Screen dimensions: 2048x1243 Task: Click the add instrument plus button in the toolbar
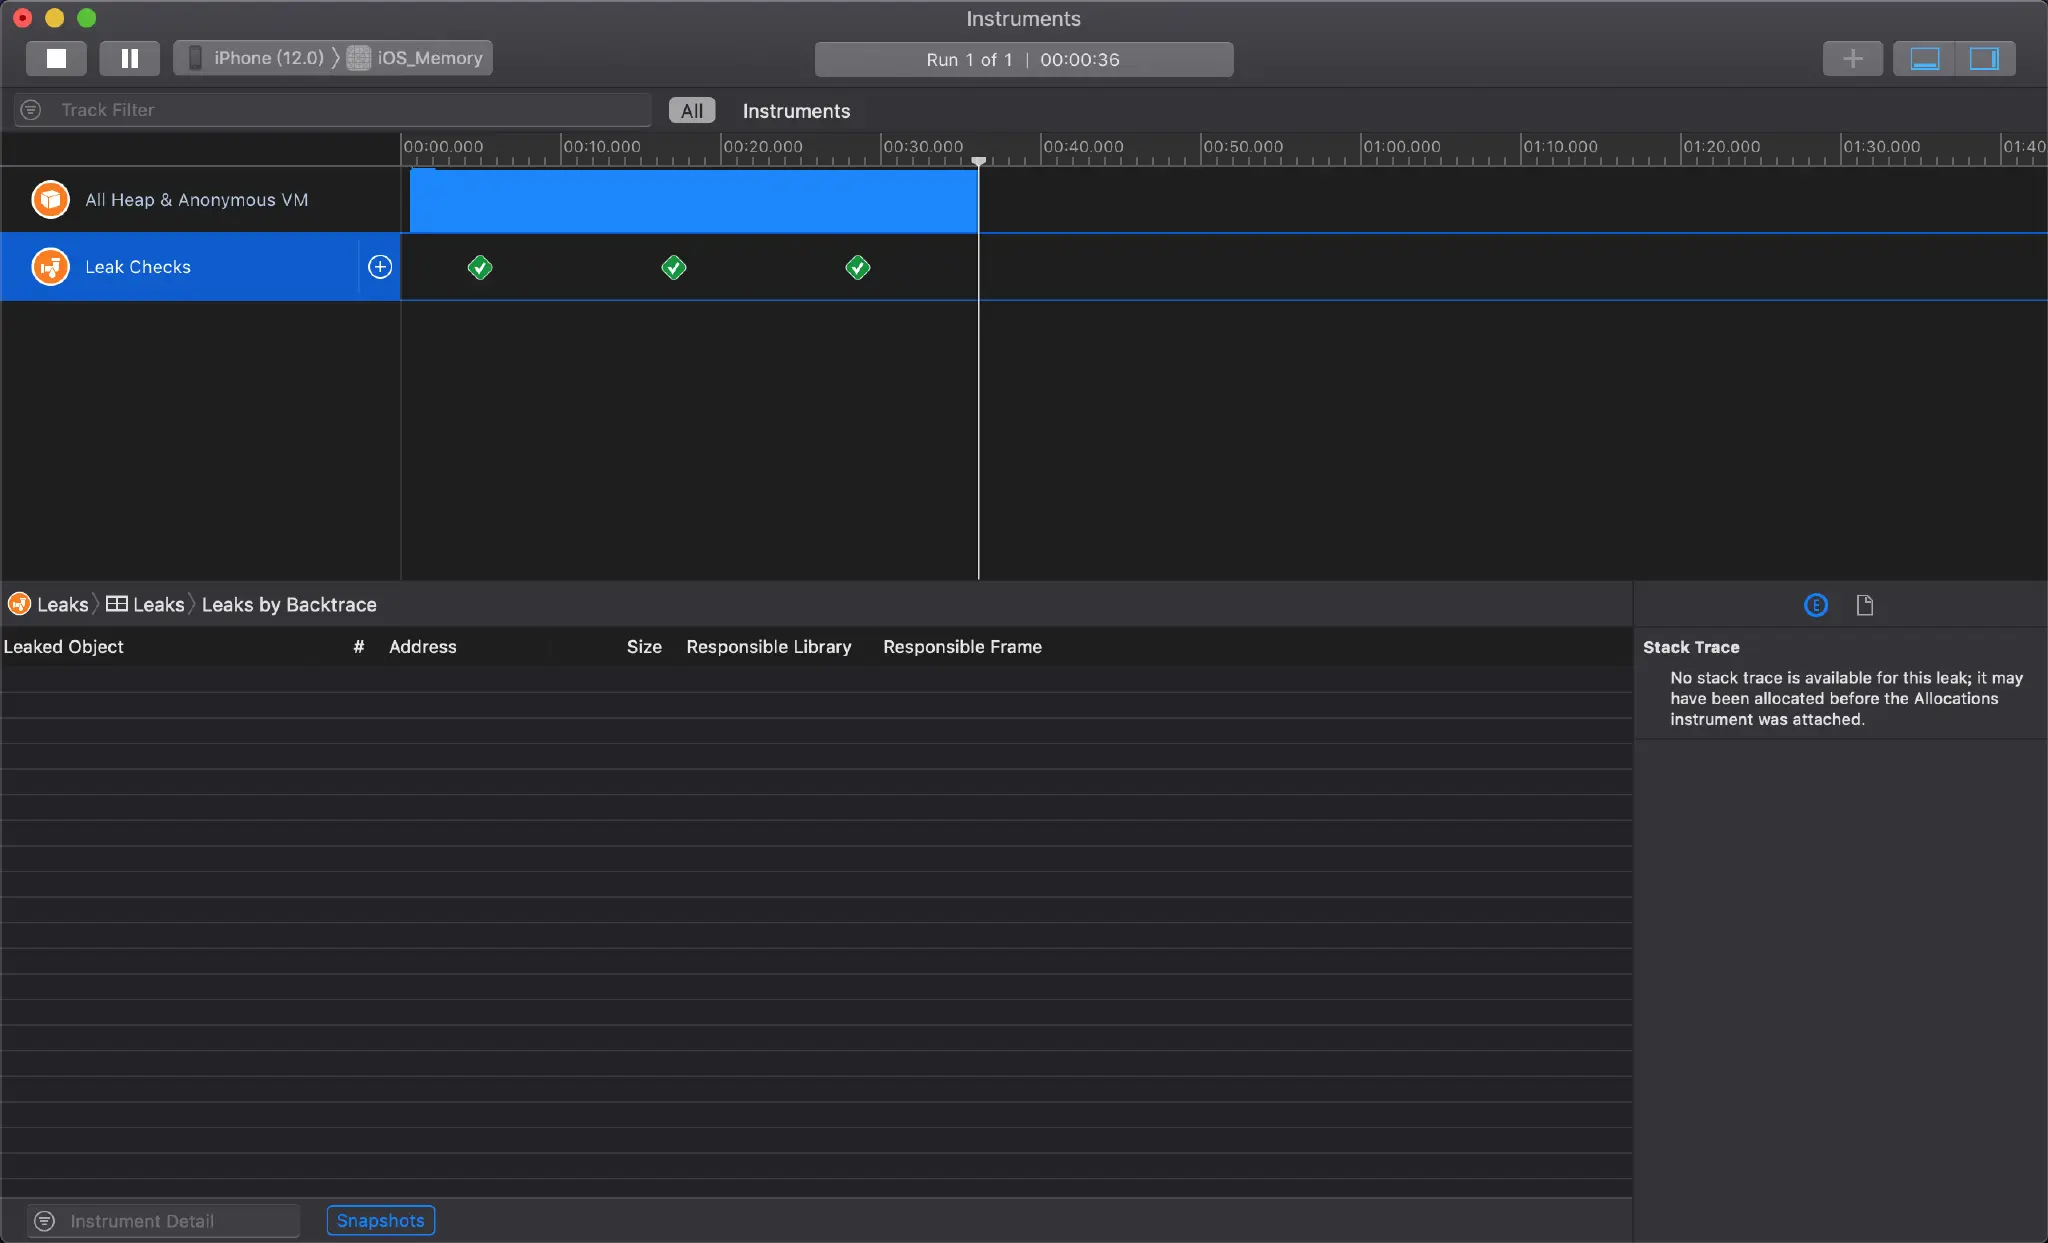click(x=1852, y=58)
